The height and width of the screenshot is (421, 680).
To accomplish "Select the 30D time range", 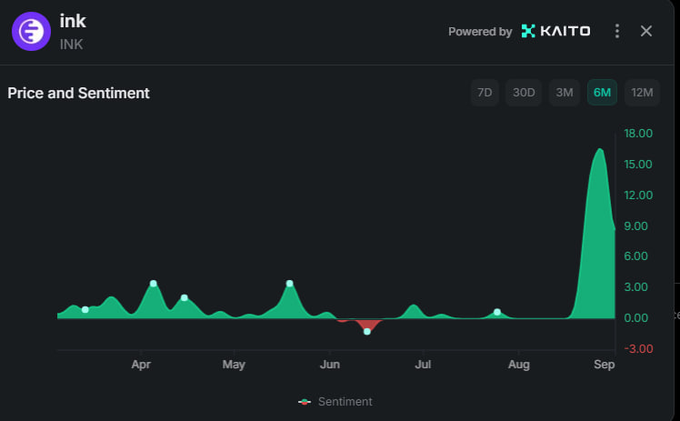I will [x=523, y=92].
